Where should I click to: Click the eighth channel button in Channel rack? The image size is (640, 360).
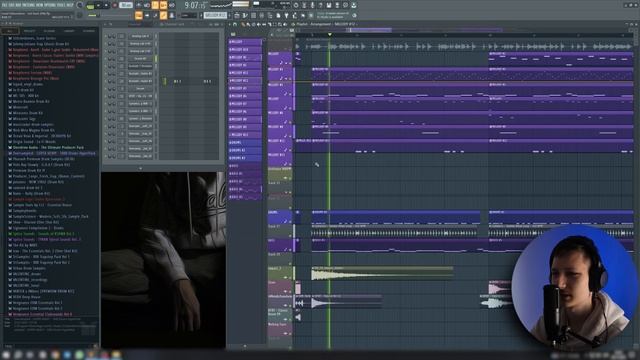(140, 89)
